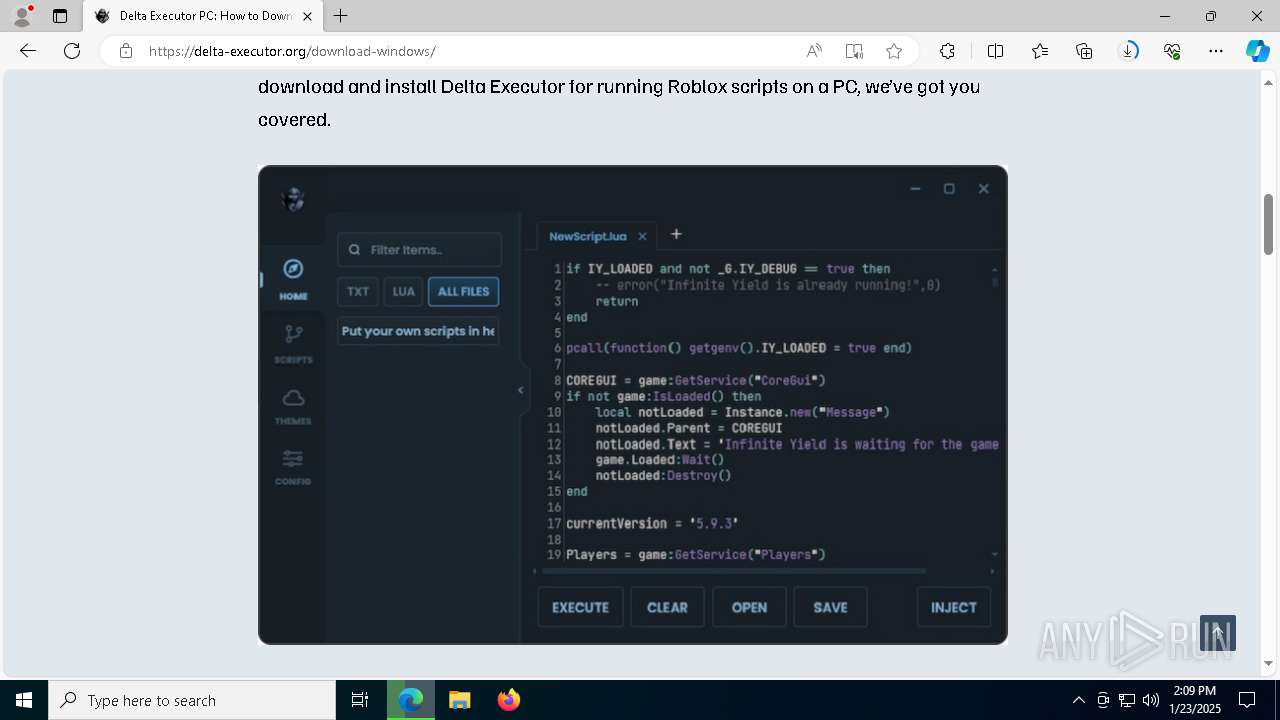
Task: Close the Delta Executor tab
Action: tap(308, 16)
